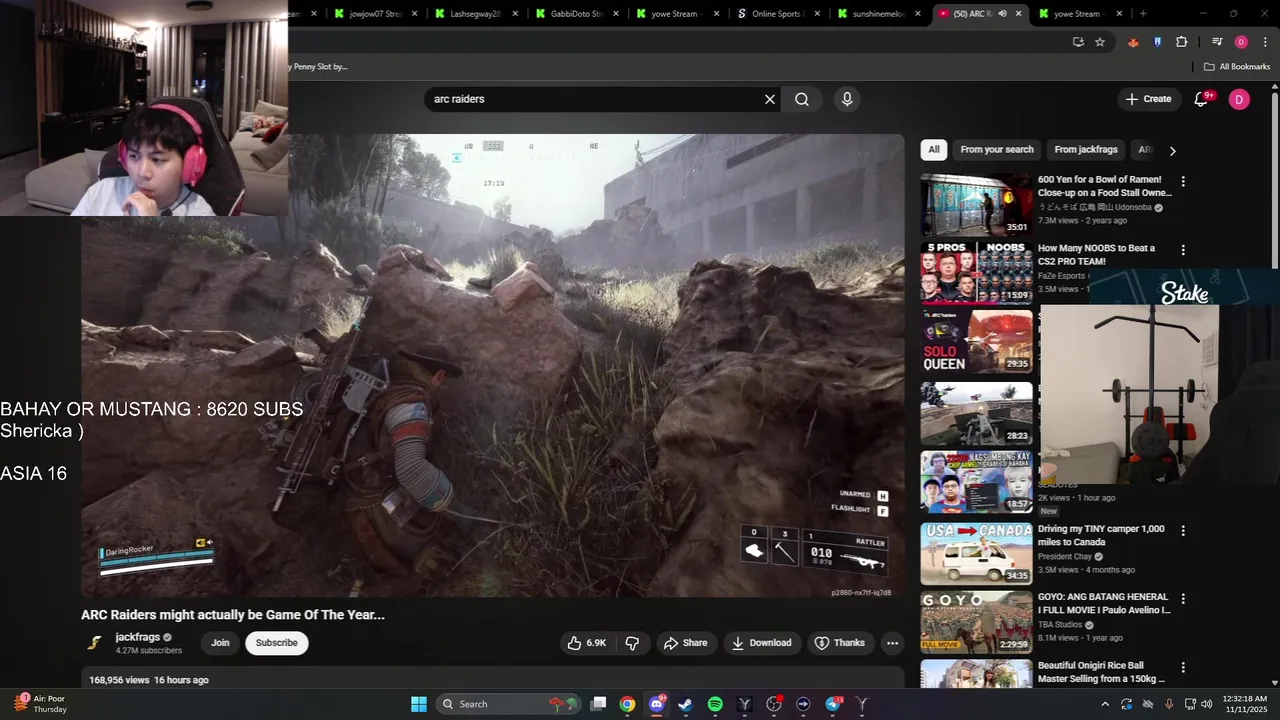Show more filter chips with right chevron
The image size is (1280, 720).
[1172, 151]
